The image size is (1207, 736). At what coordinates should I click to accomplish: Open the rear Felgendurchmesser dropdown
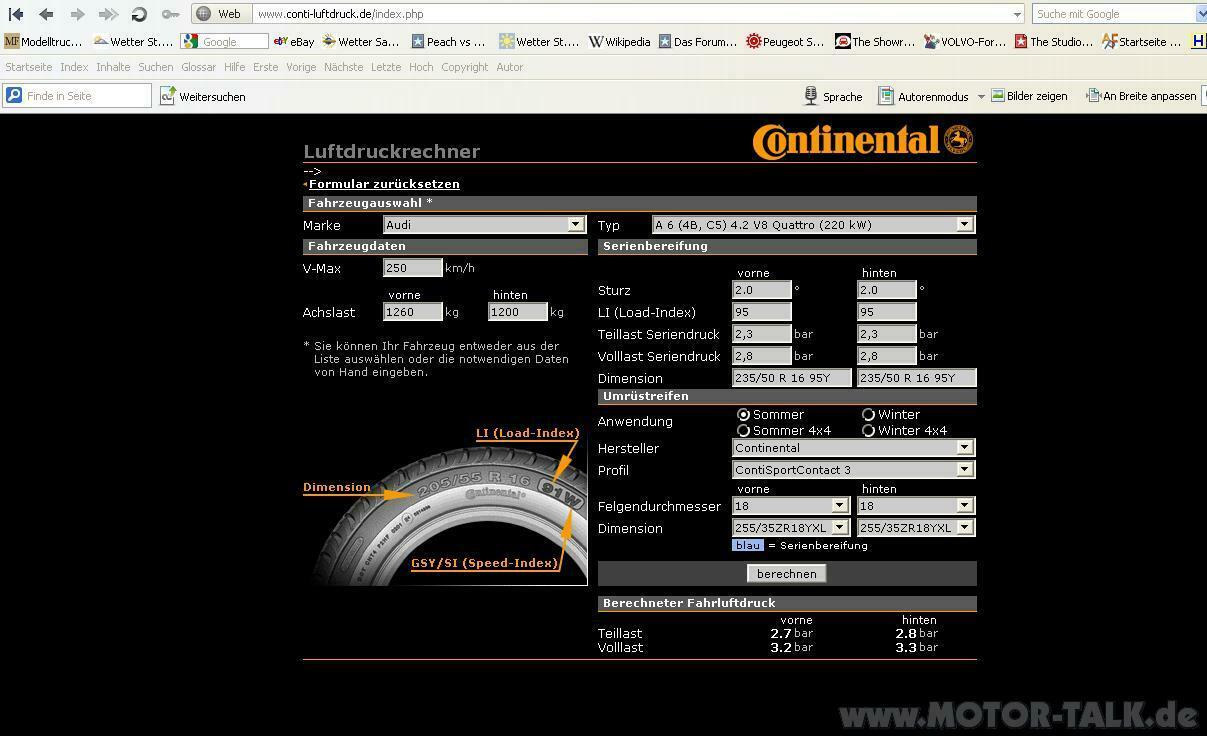(916, 505)
